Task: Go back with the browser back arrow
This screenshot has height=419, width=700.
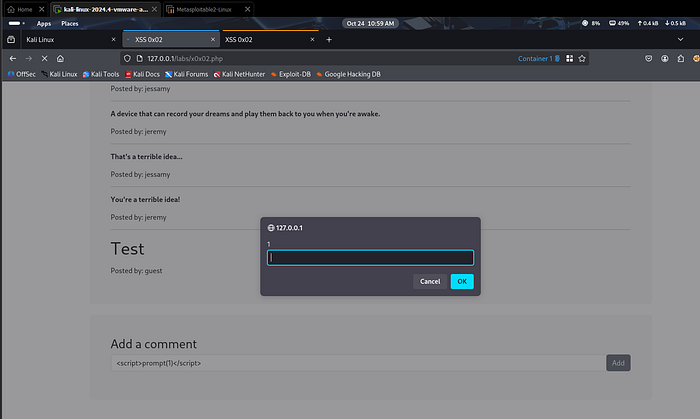Action: [x=12, y=58]
